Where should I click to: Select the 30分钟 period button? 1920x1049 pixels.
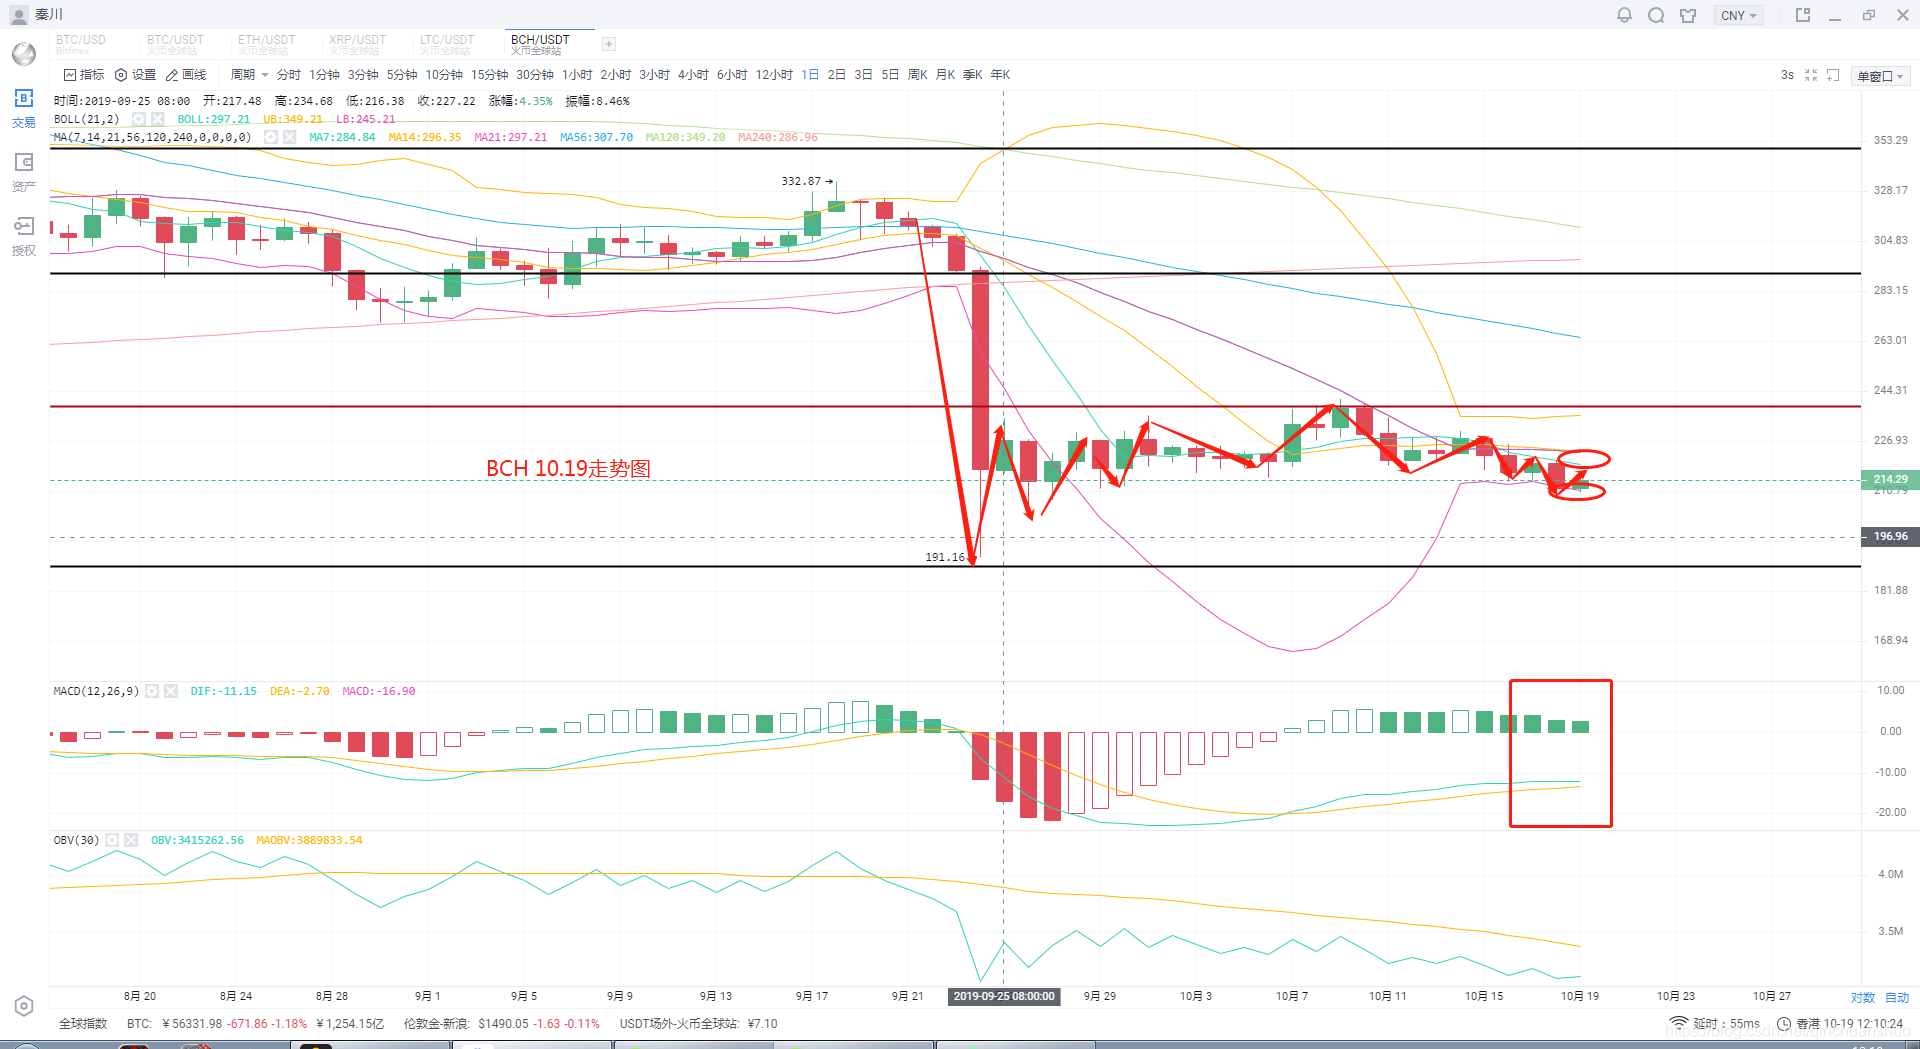[535, 75]
